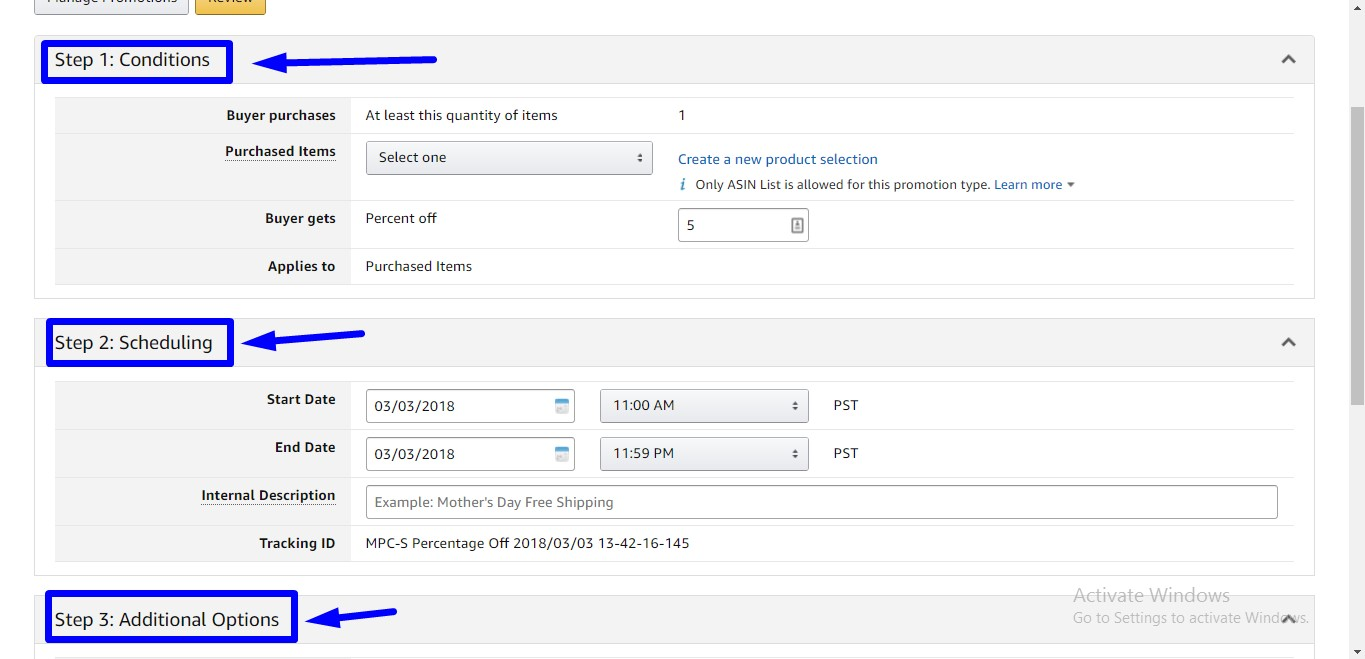Collapse the Step 3: Additional Options section
This screenshot has height=659, width=1365.
pos(1288,619)
